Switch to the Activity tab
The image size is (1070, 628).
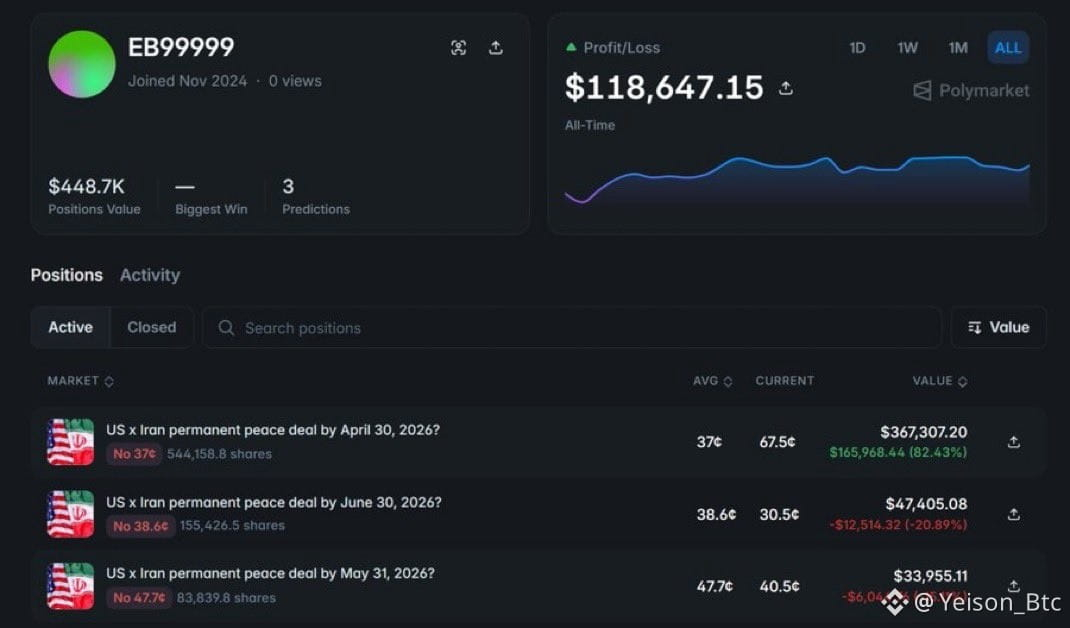pos(150,275)
